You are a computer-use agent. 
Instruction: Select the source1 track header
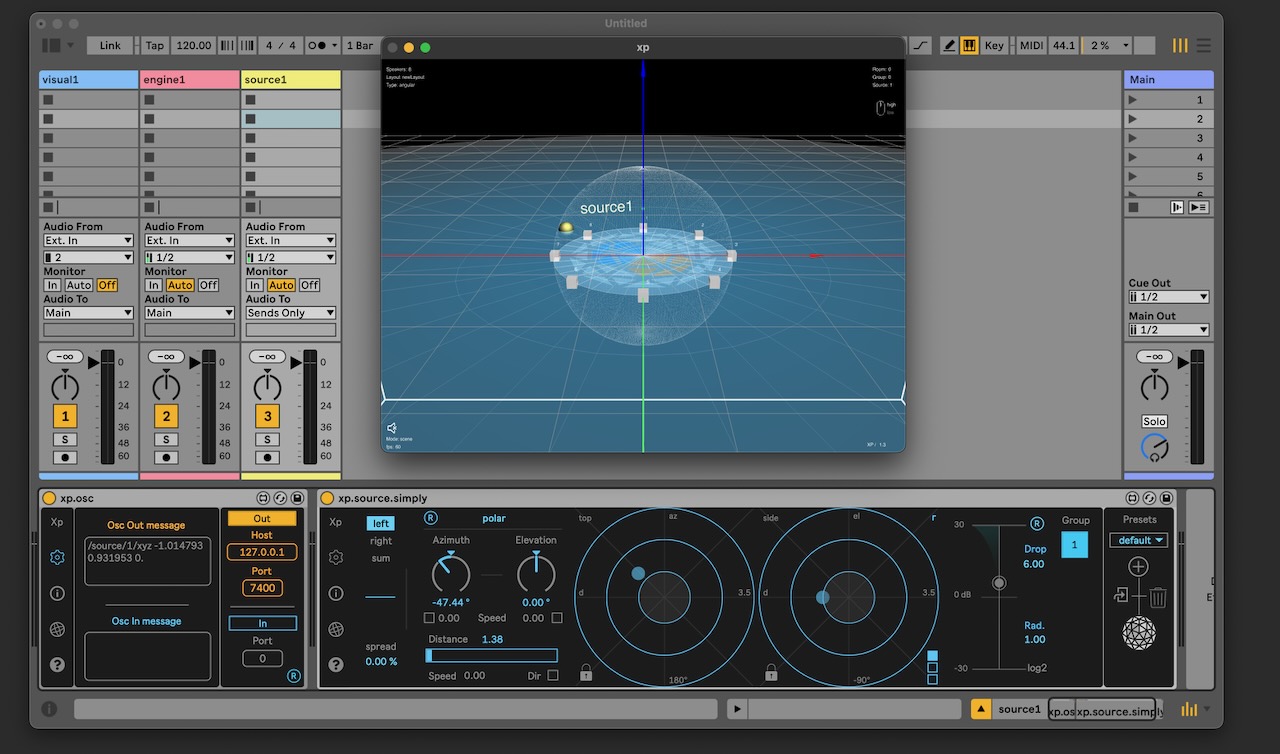[x=291, y=79]
